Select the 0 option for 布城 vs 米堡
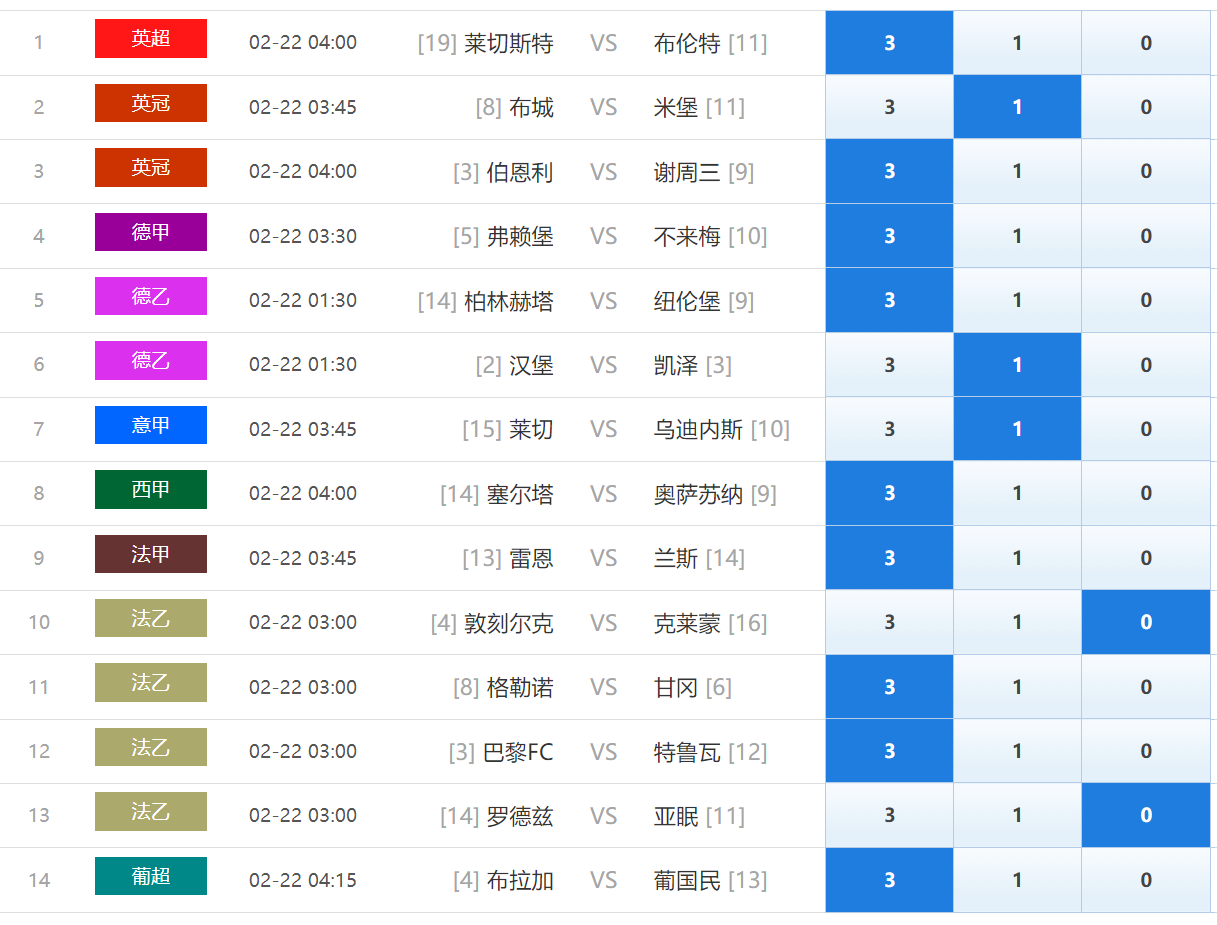Viewport: 1217px width, 925px height. [x=1145, y=107]
